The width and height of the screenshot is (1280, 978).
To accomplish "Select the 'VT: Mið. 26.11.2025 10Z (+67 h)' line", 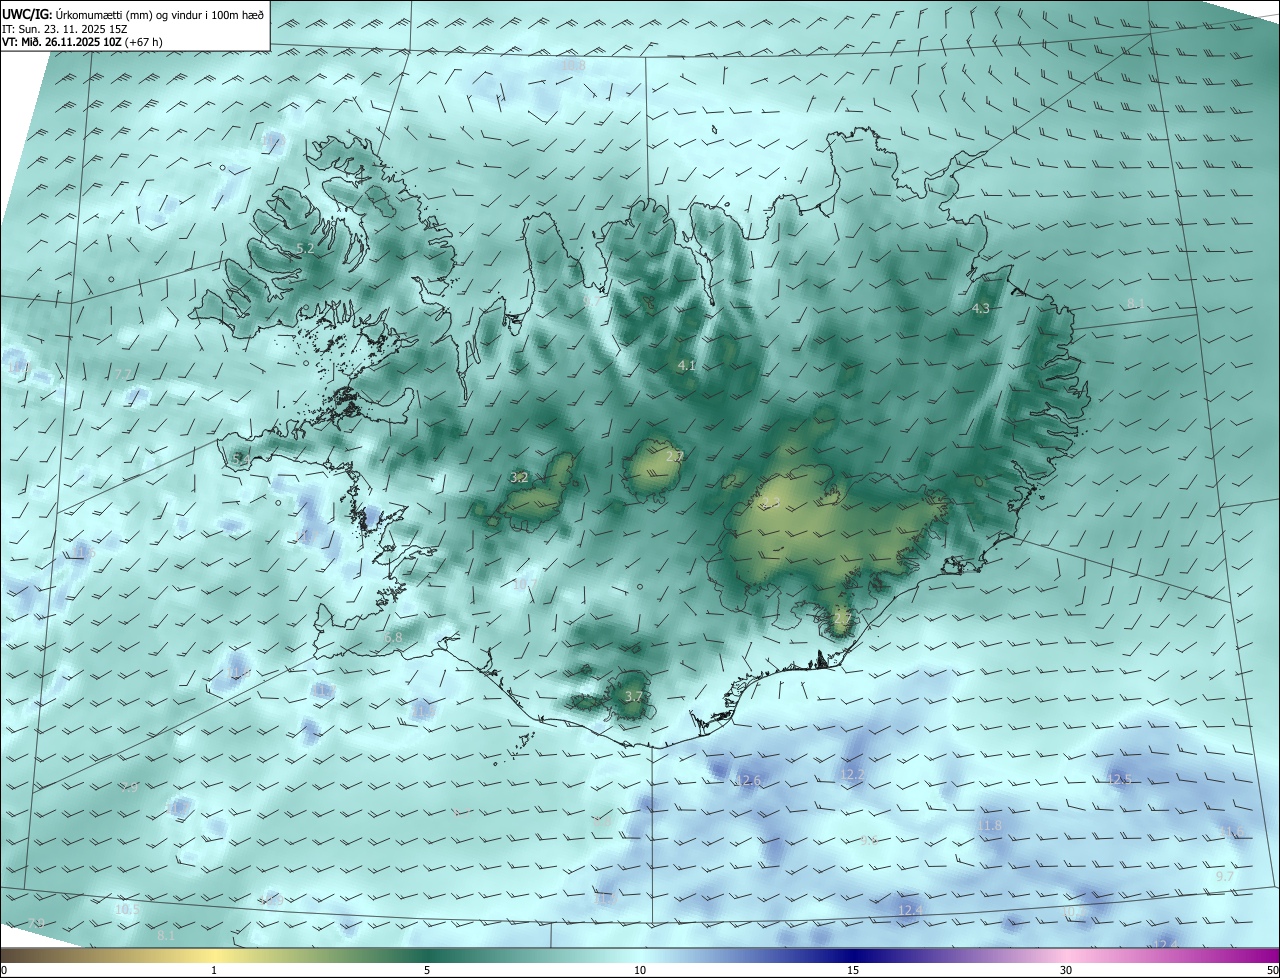I will [x=83, y=42].
